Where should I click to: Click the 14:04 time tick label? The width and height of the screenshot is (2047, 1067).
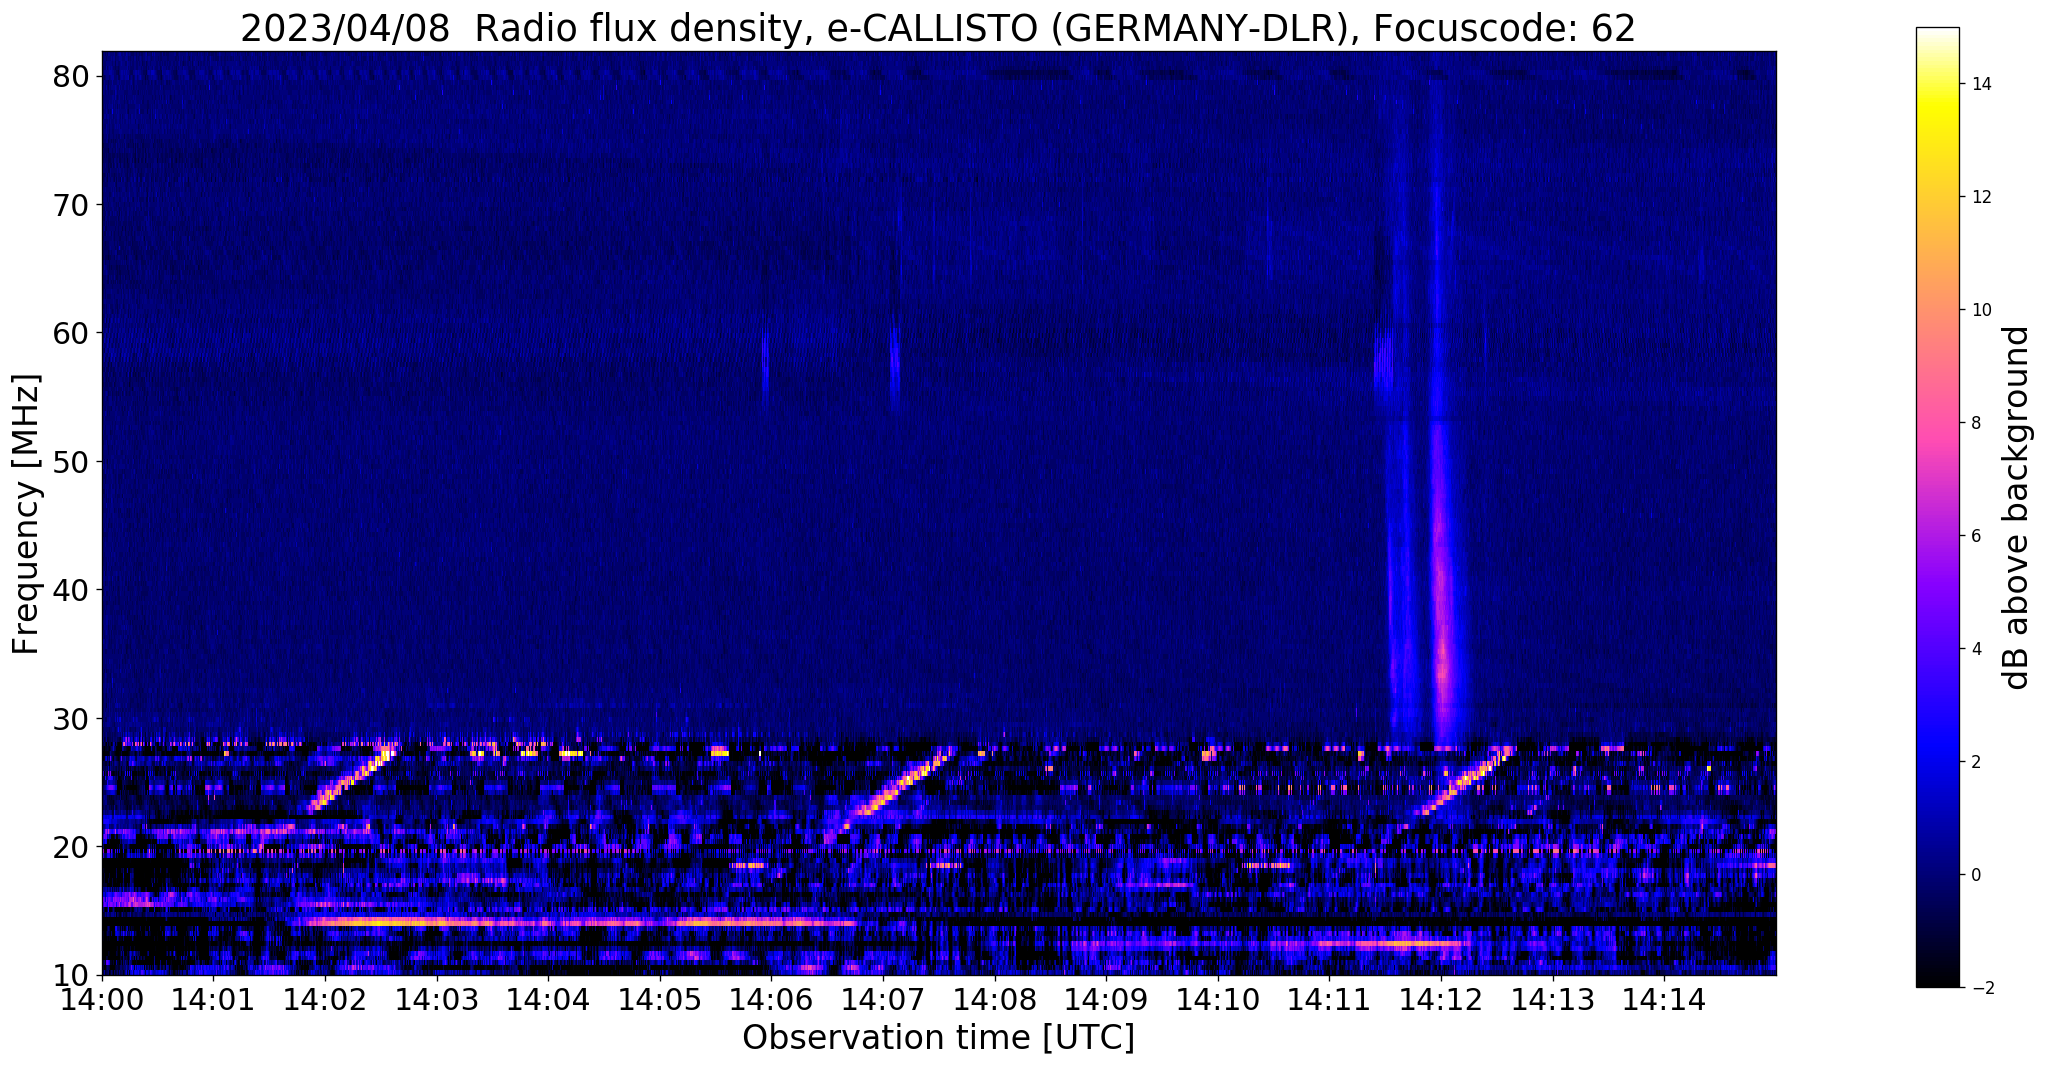coord(548,999)
